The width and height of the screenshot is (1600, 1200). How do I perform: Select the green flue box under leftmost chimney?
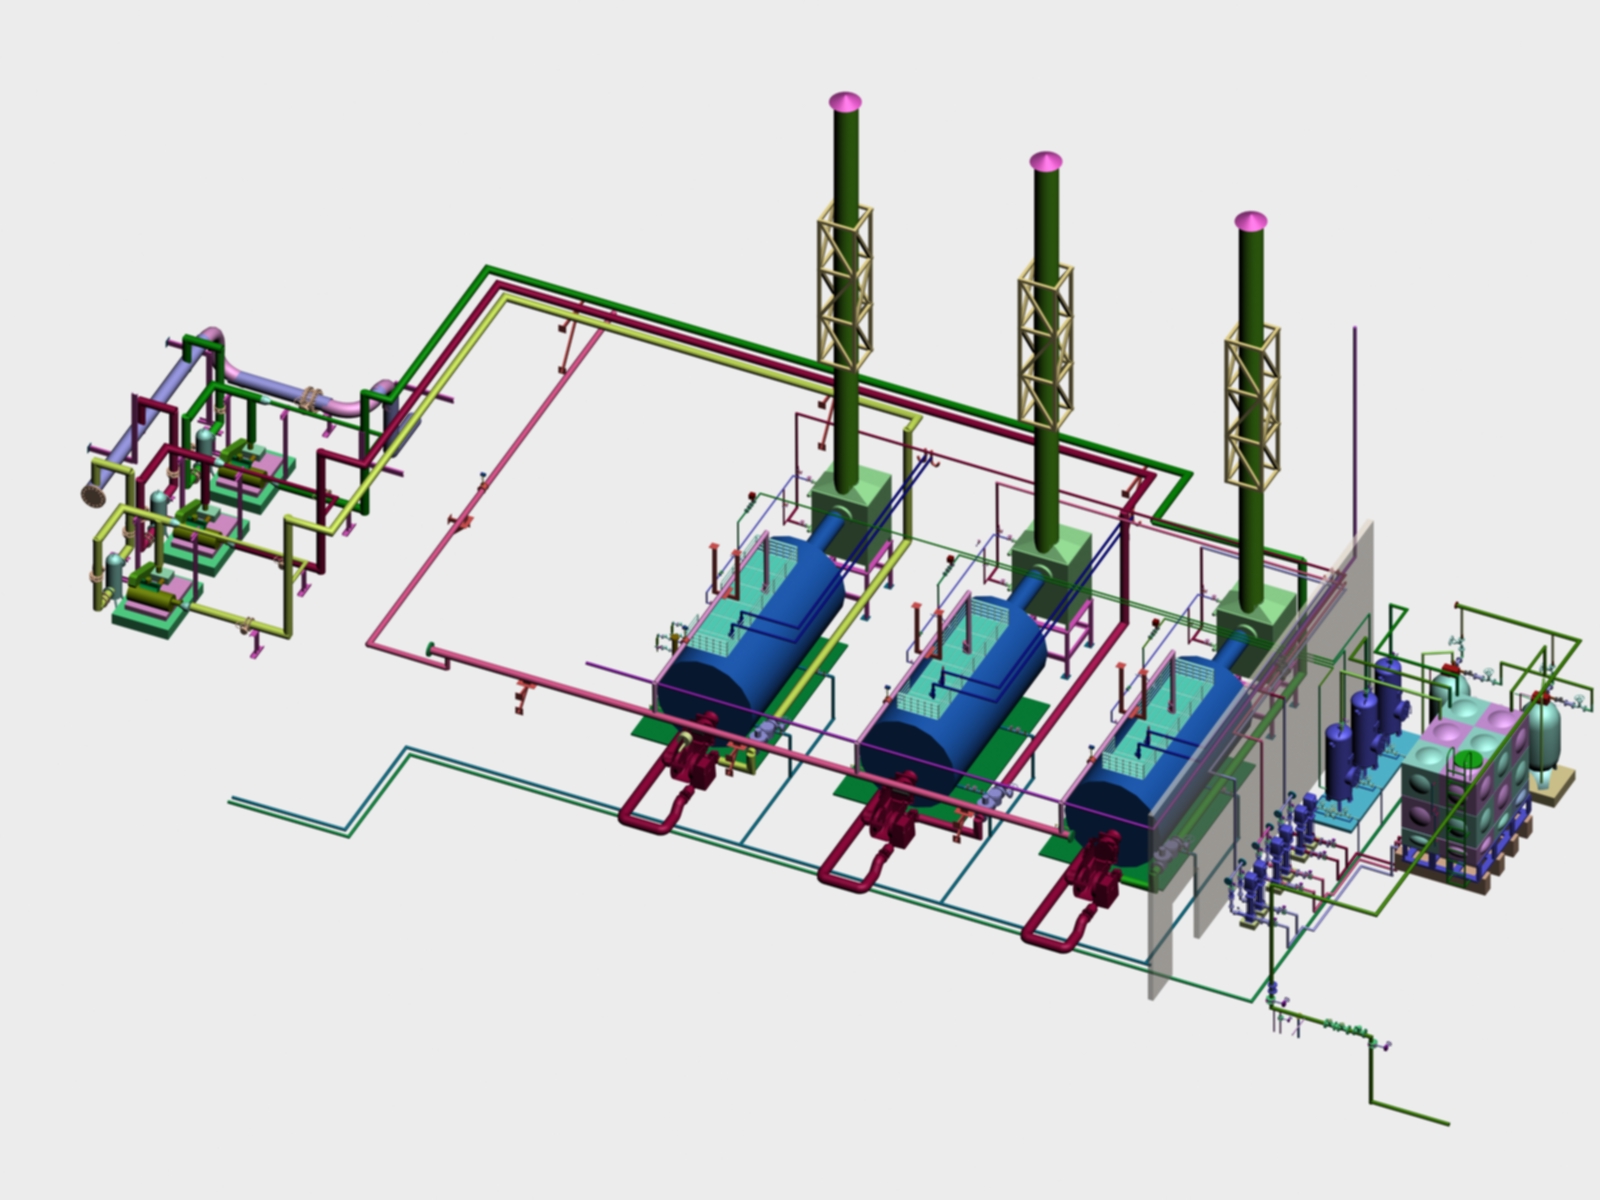(x=850, y=510)
